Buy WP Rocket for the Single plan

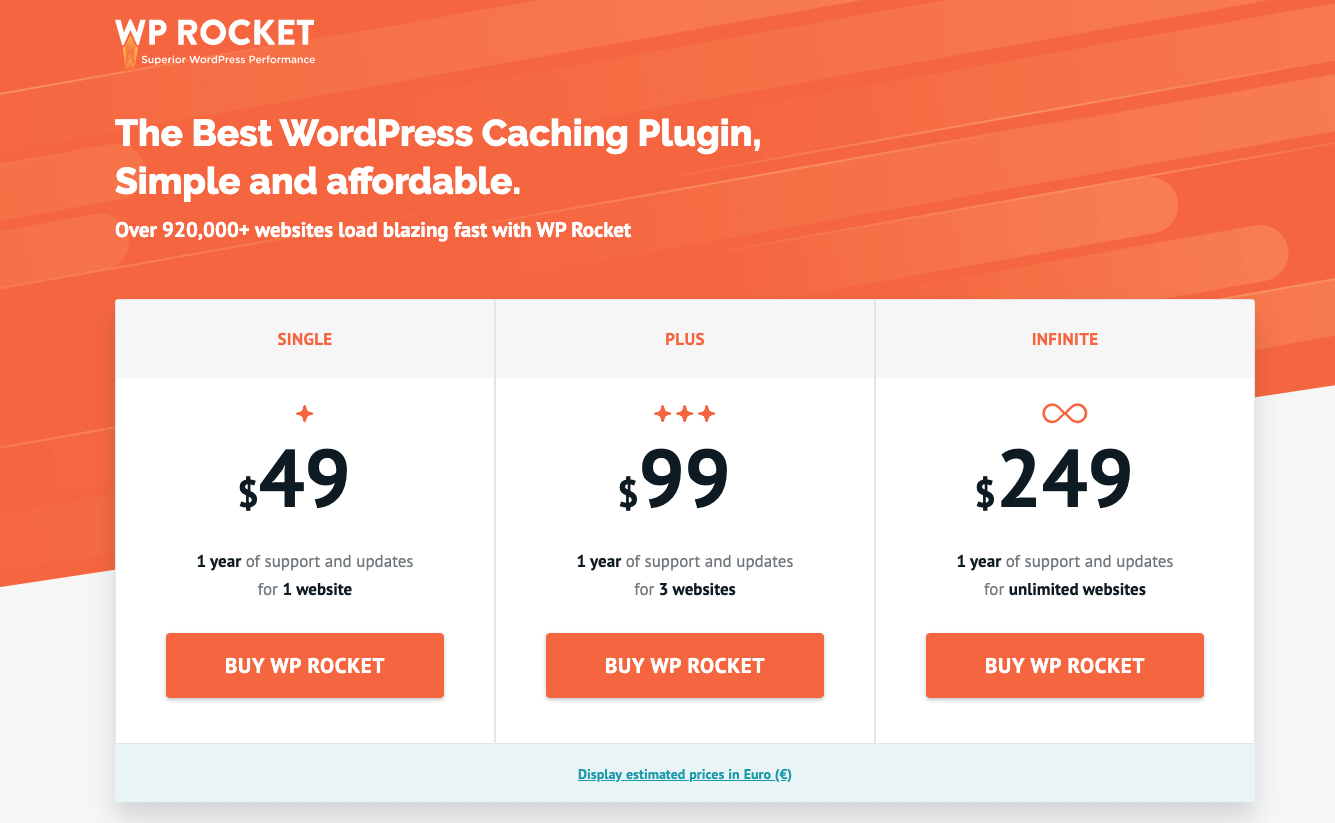[x=304, y=665]
